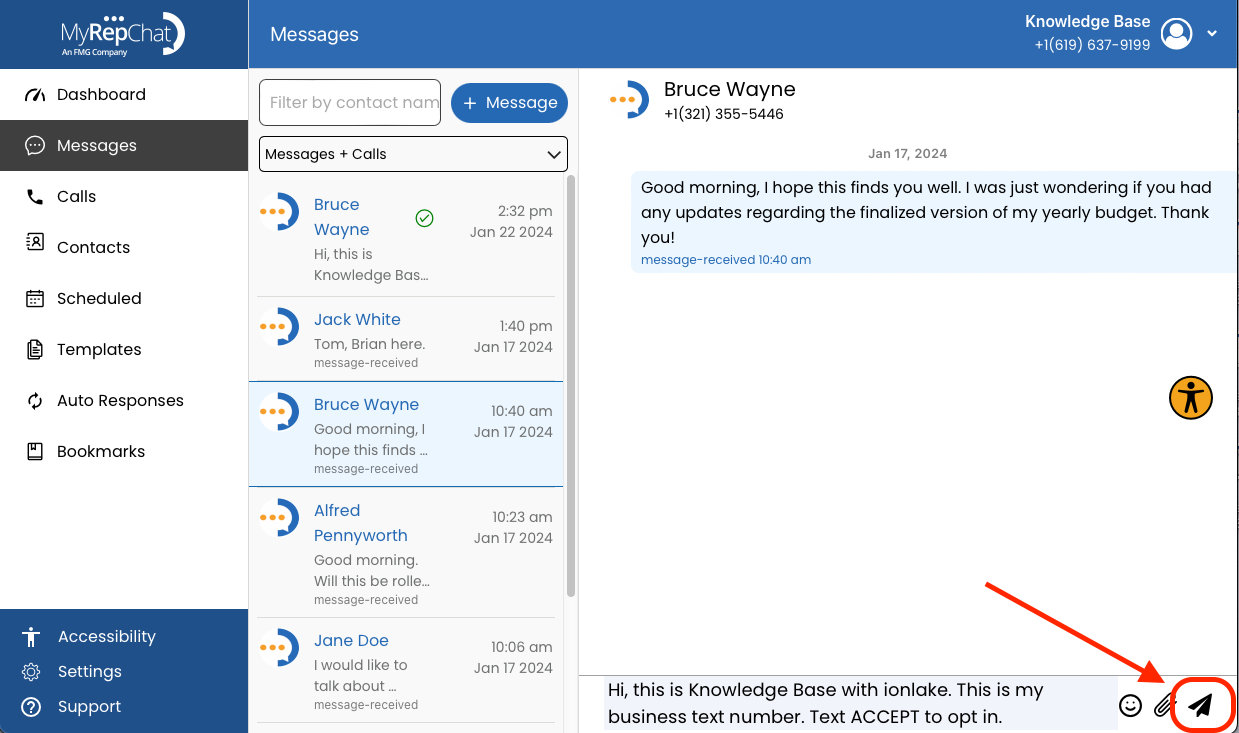
Task: Open Support from the sidebar
Action: (91, 706)
